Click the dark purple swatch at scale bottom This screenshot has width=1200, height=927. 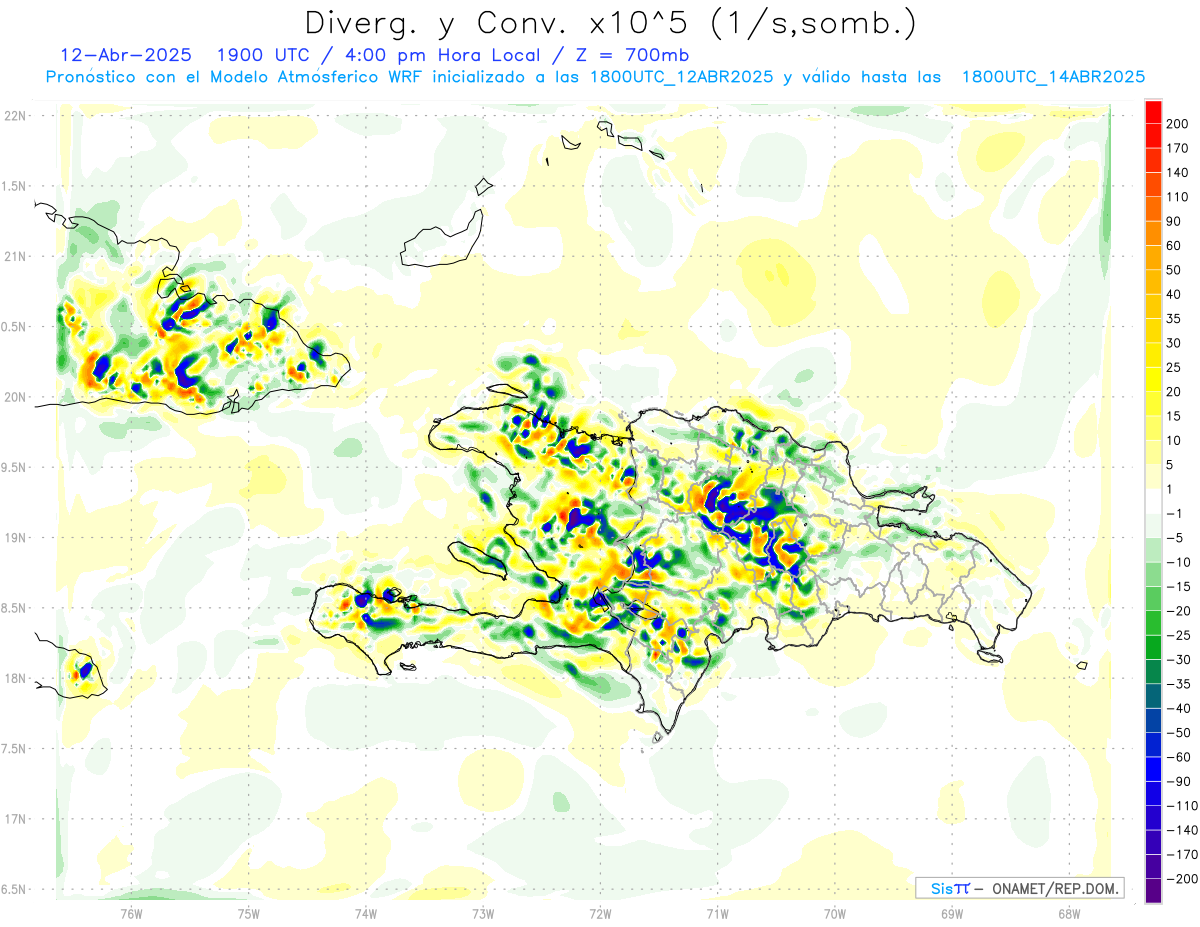point(1153,891)
